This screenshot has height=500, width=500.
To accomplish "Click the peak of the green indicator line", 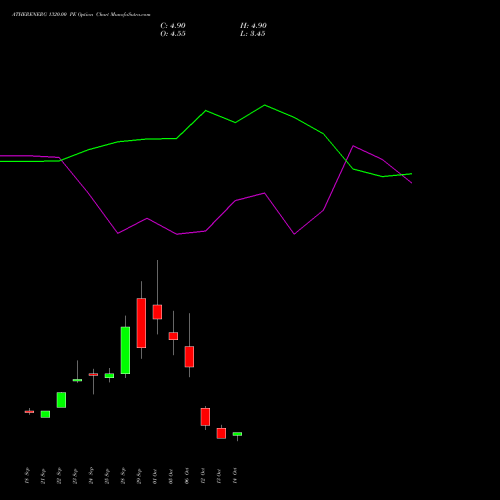I will tap(265, 105).
